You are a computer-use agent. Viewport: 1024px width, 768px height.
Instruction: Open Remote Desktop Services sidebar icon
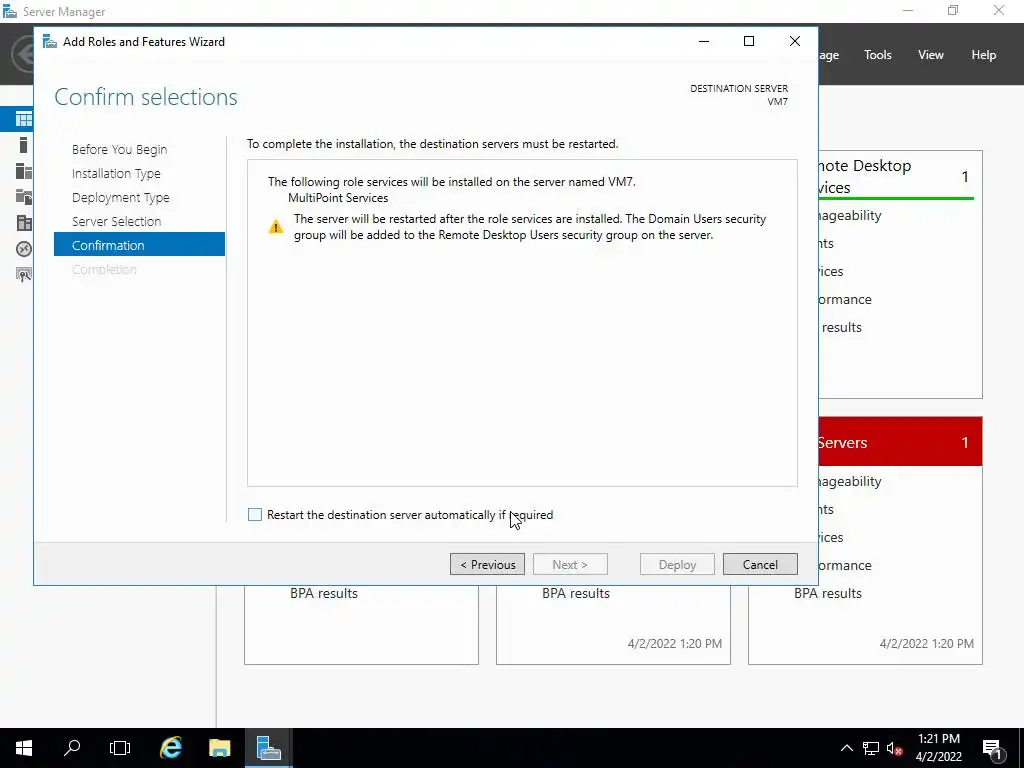coord(24,249)
